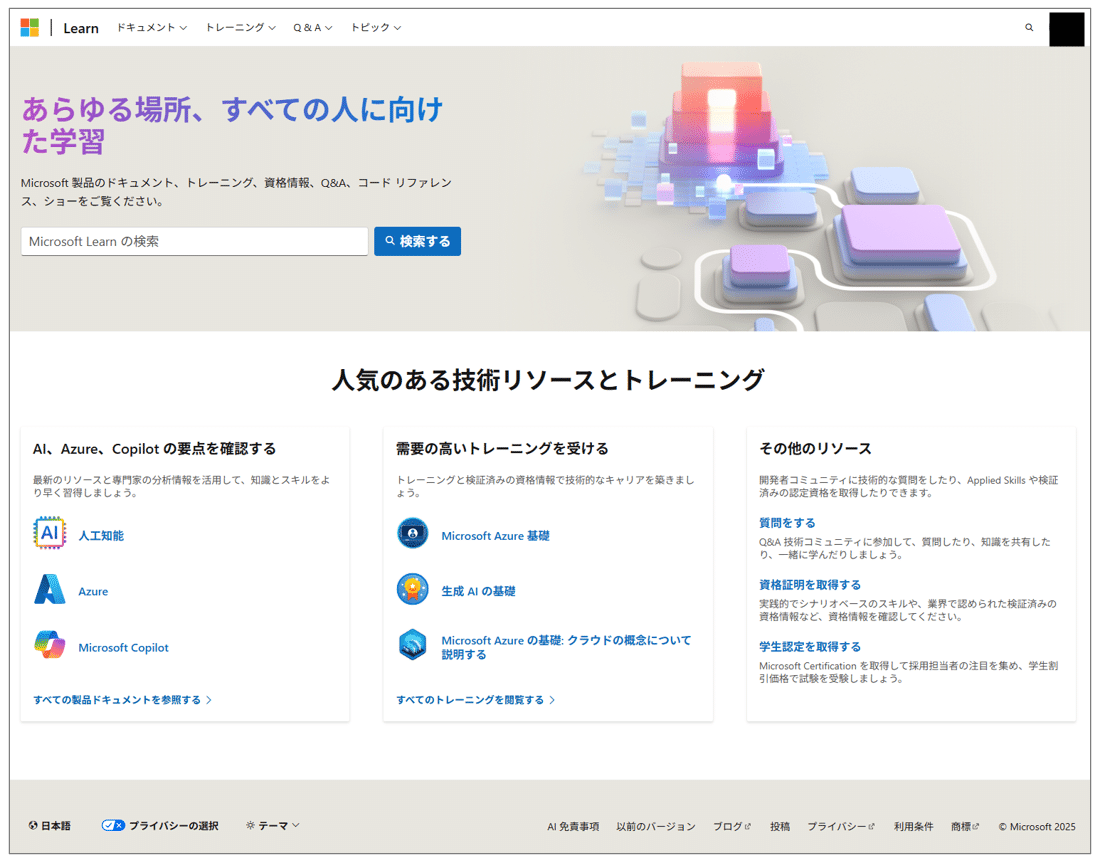Viewport: 1096px width, 858px height.
Task: Click the Microsoft logo in the header
Action: (x=29, y=27)
